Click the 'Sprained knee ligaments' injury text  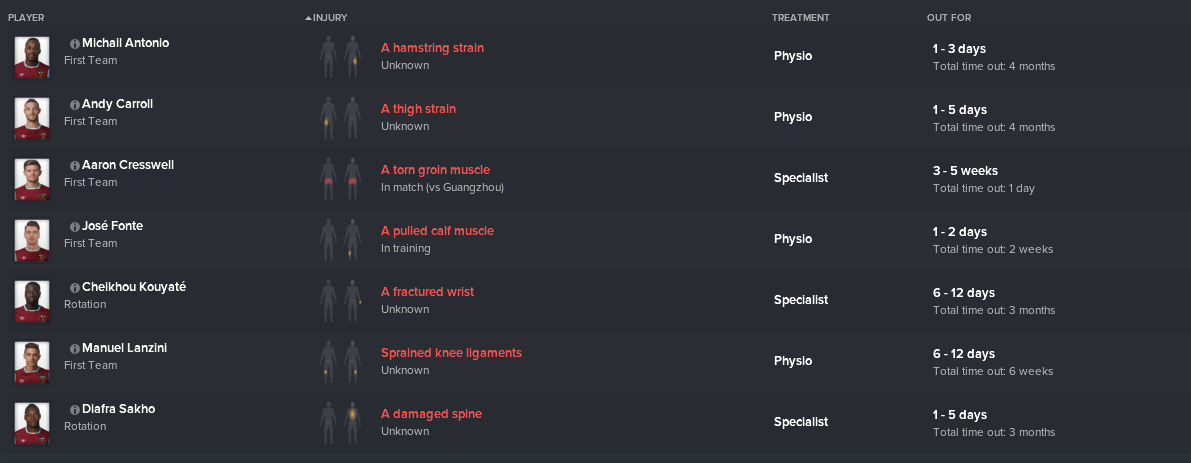[x=451, y=353]
